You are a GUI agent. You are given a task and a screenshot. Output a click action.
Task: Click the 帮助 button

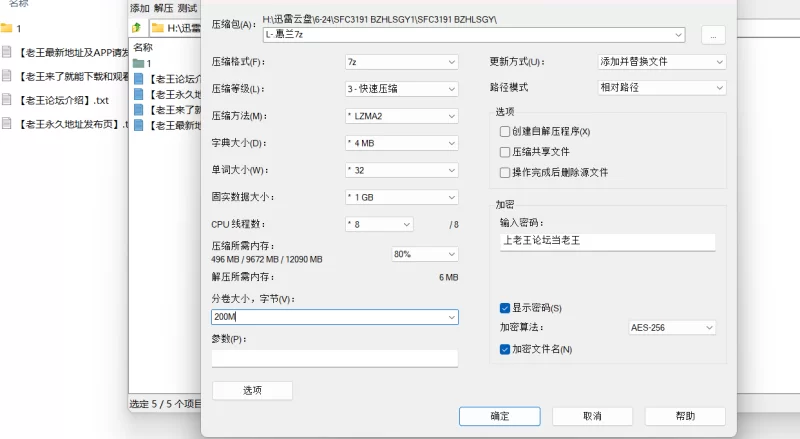coord(685,416)
